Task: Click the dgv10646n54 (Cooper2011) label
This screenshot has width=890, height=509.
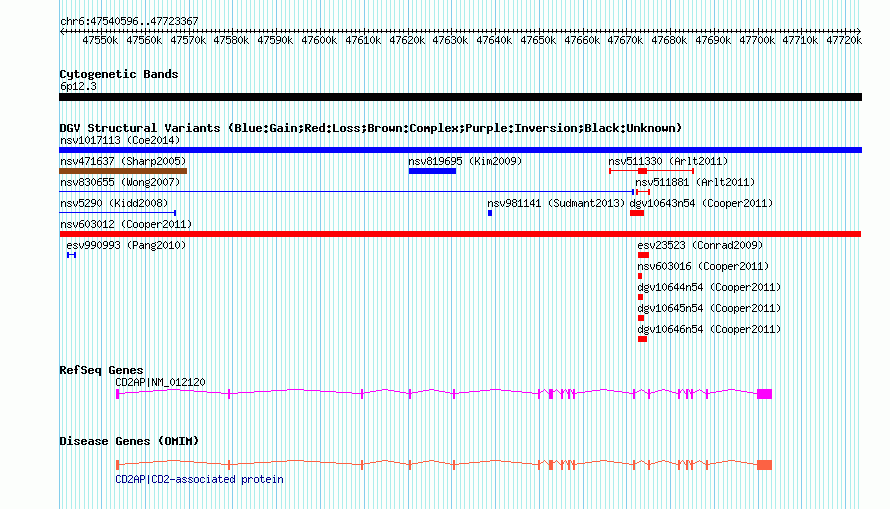Action: tap(709, 329)
